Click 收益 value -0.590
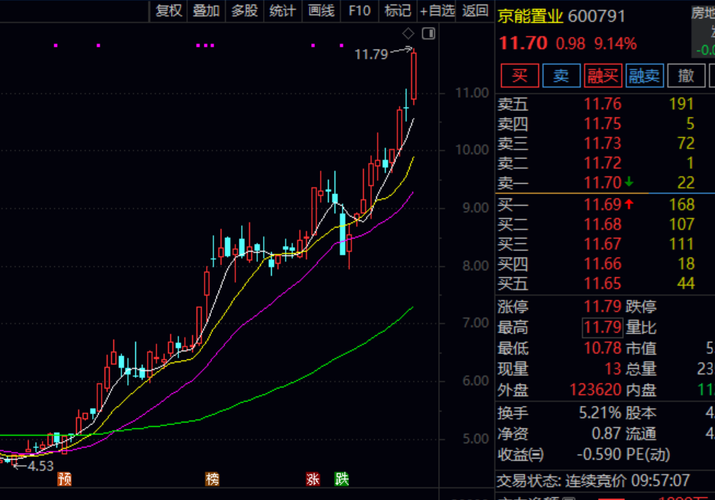The height and width of the screenshot is (500, 715). (599, 454)
